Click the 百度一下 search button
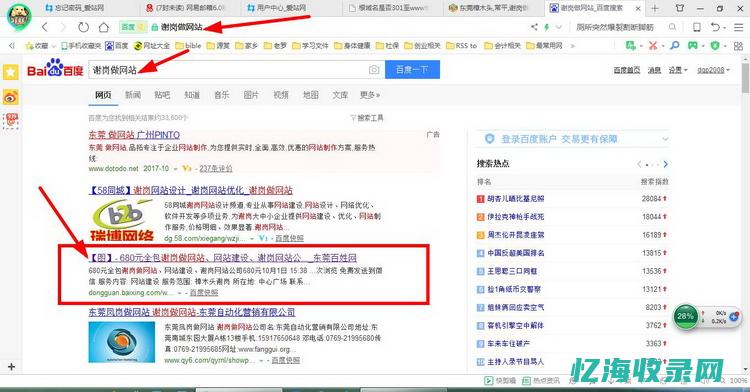Viewport: 750px width, 392px height. (412, 70)
